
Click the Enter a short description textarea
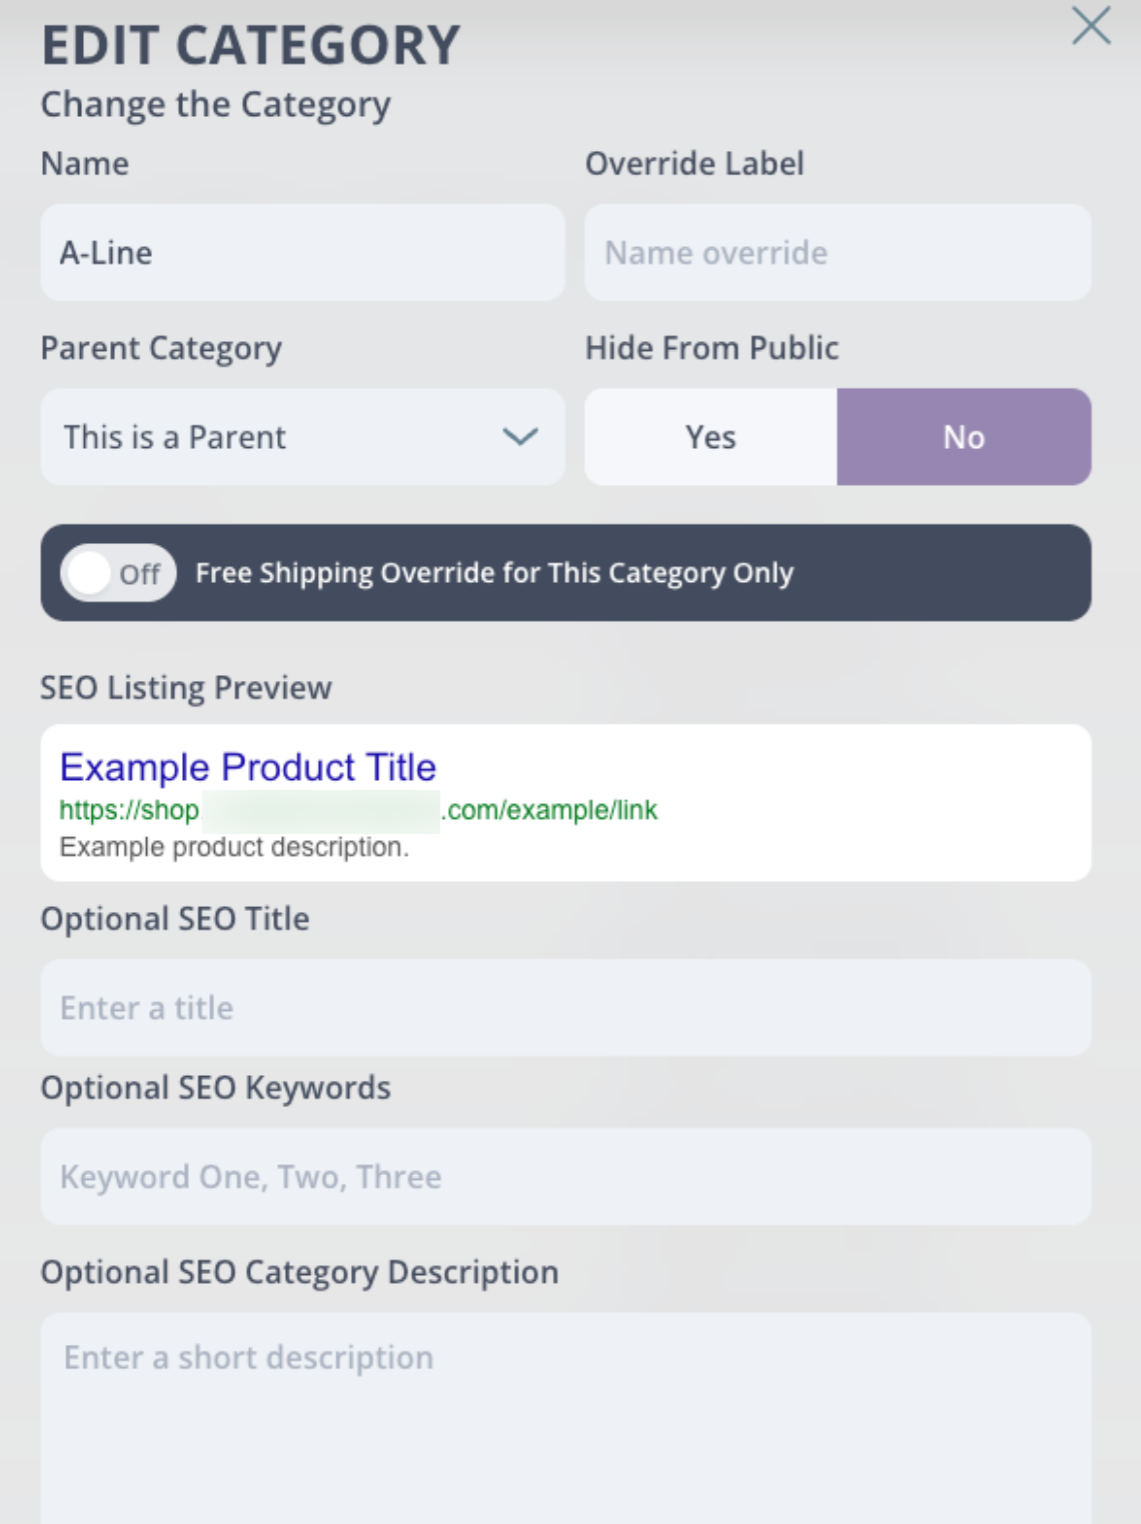566,1418
